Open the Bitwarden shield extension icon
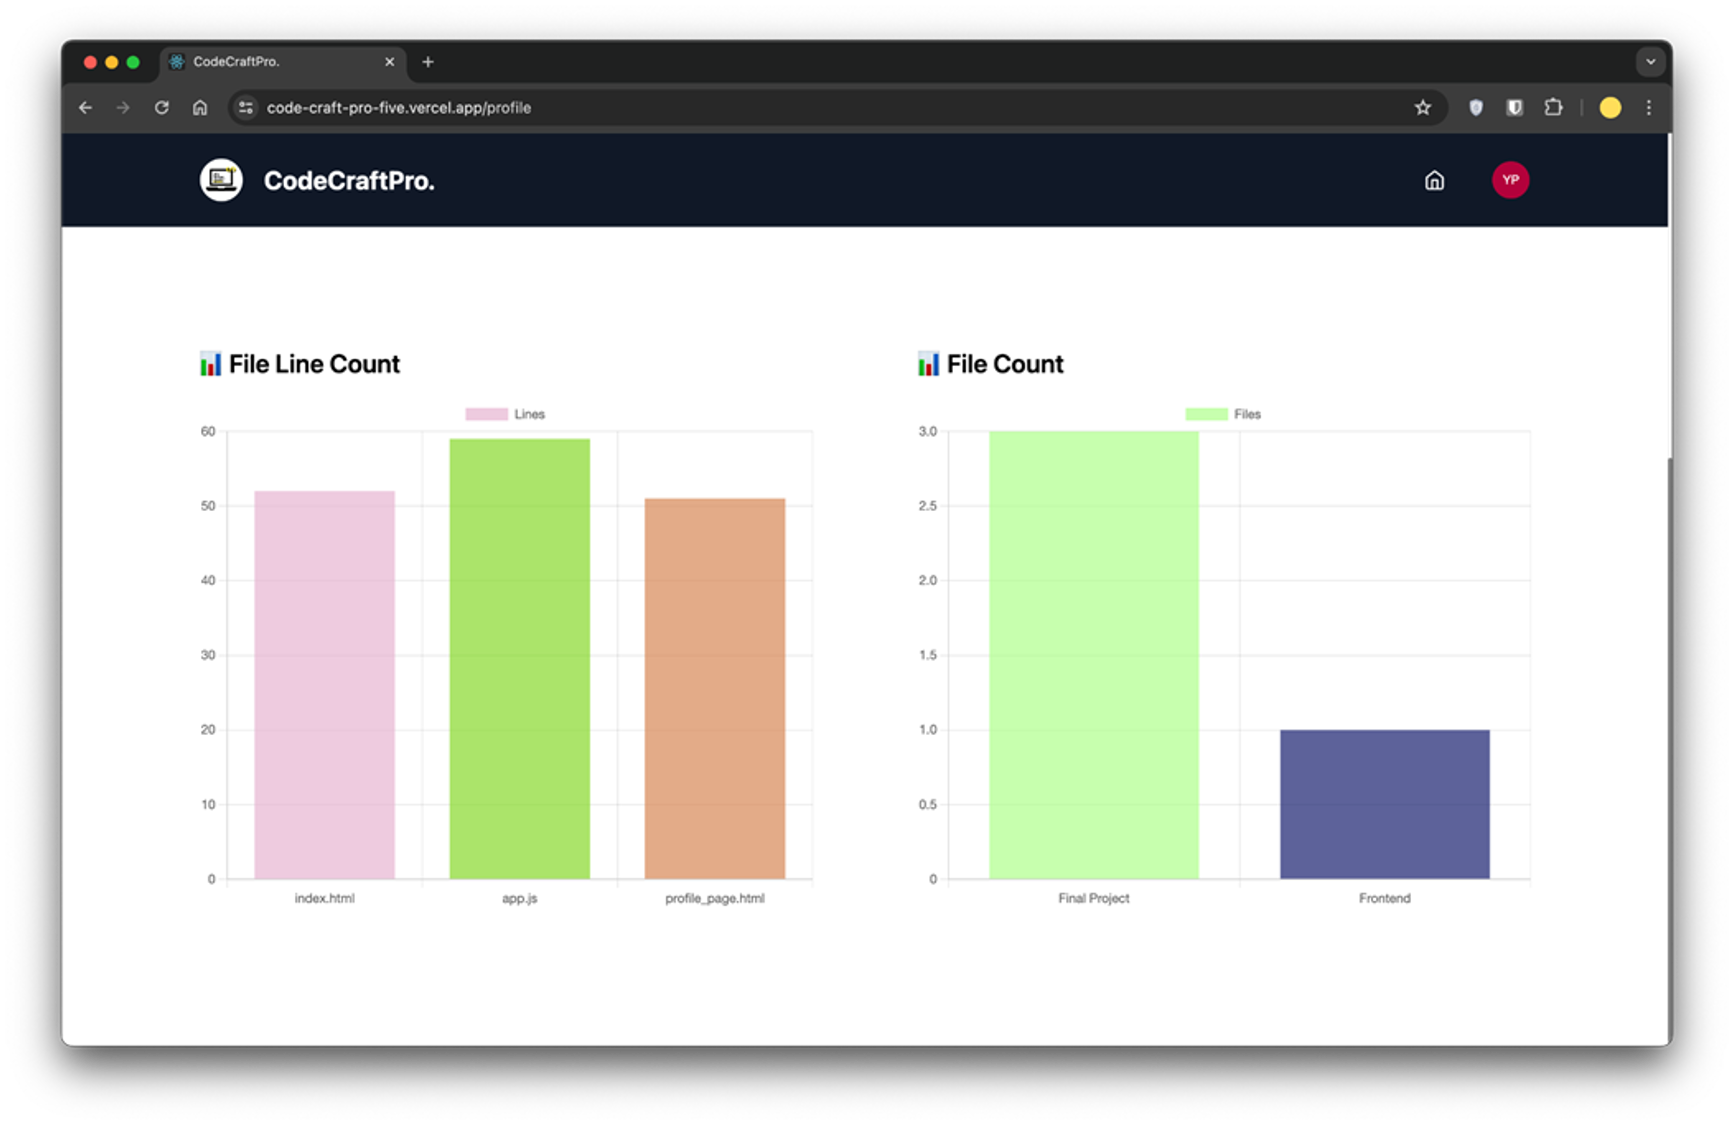The image size is (1733, 1125). [x=1514, y=108]
